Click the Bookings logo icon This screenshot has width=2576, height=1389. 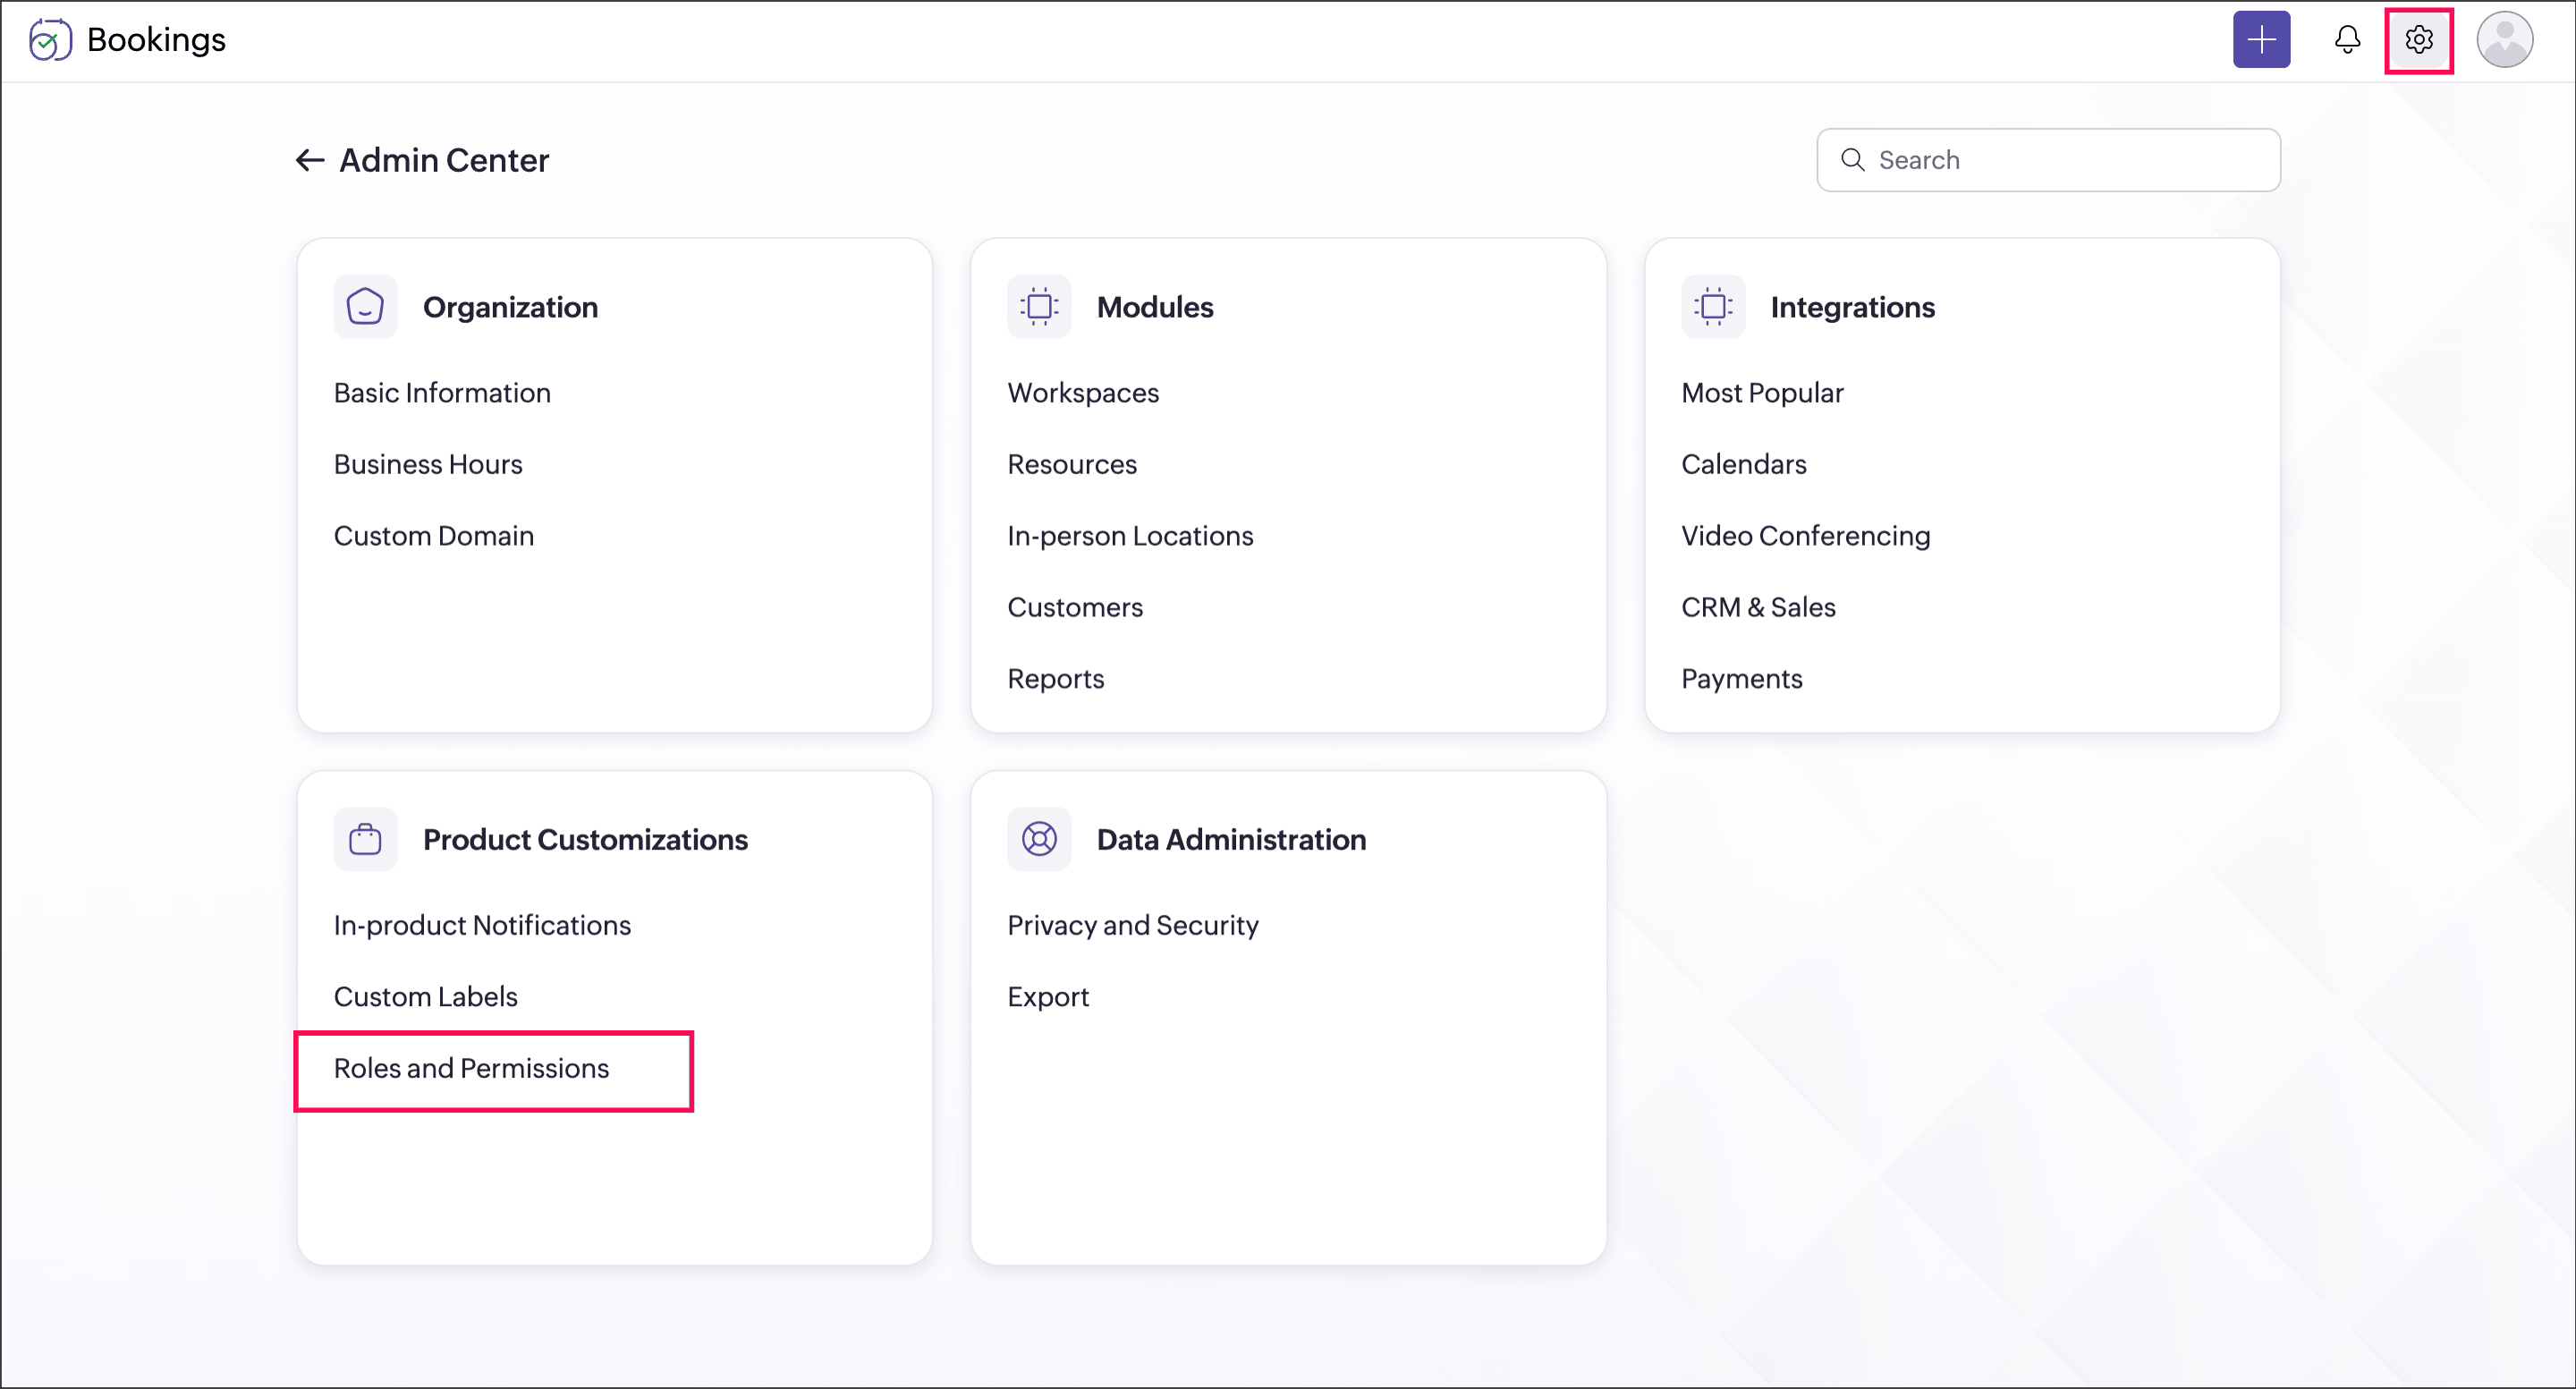(x=49, y=40)
